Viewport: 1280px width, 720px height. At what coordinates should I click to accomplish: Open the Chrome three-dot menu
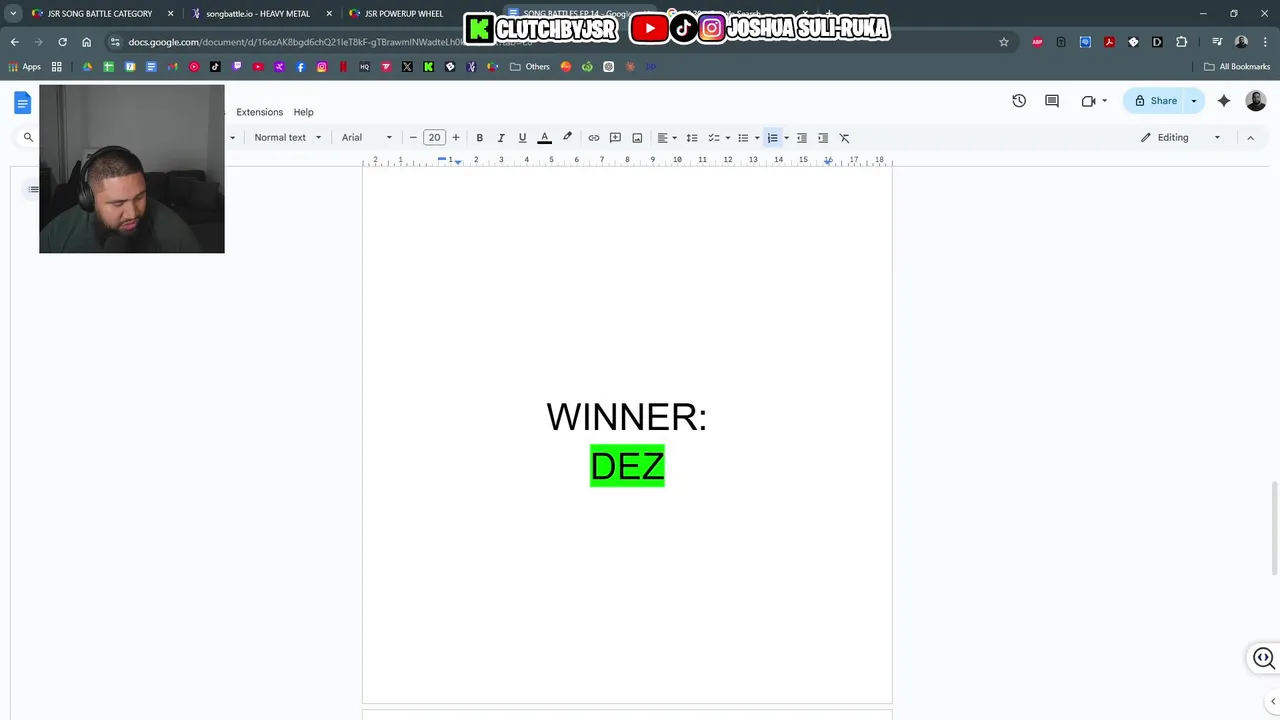[x=1265, y=42]
